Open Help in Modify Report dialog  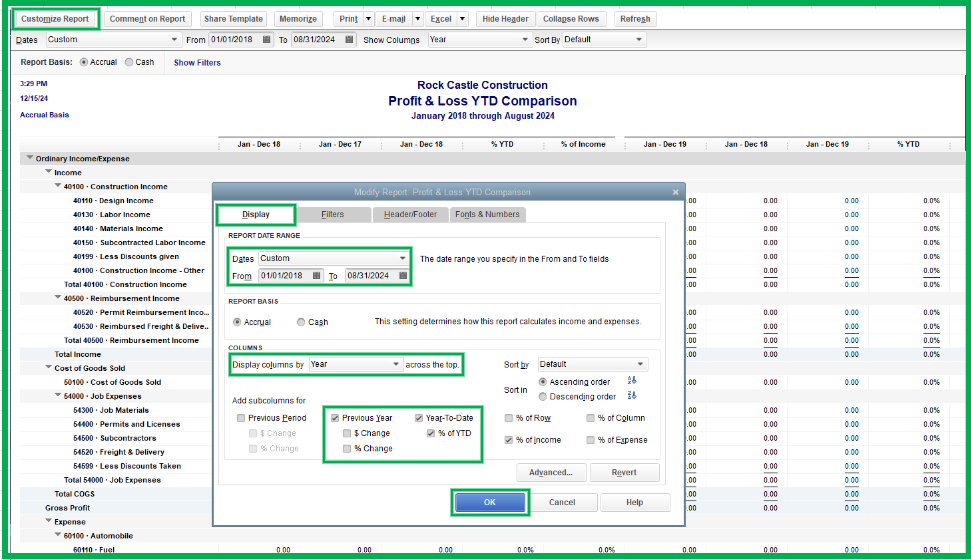[x=635, y=502]
